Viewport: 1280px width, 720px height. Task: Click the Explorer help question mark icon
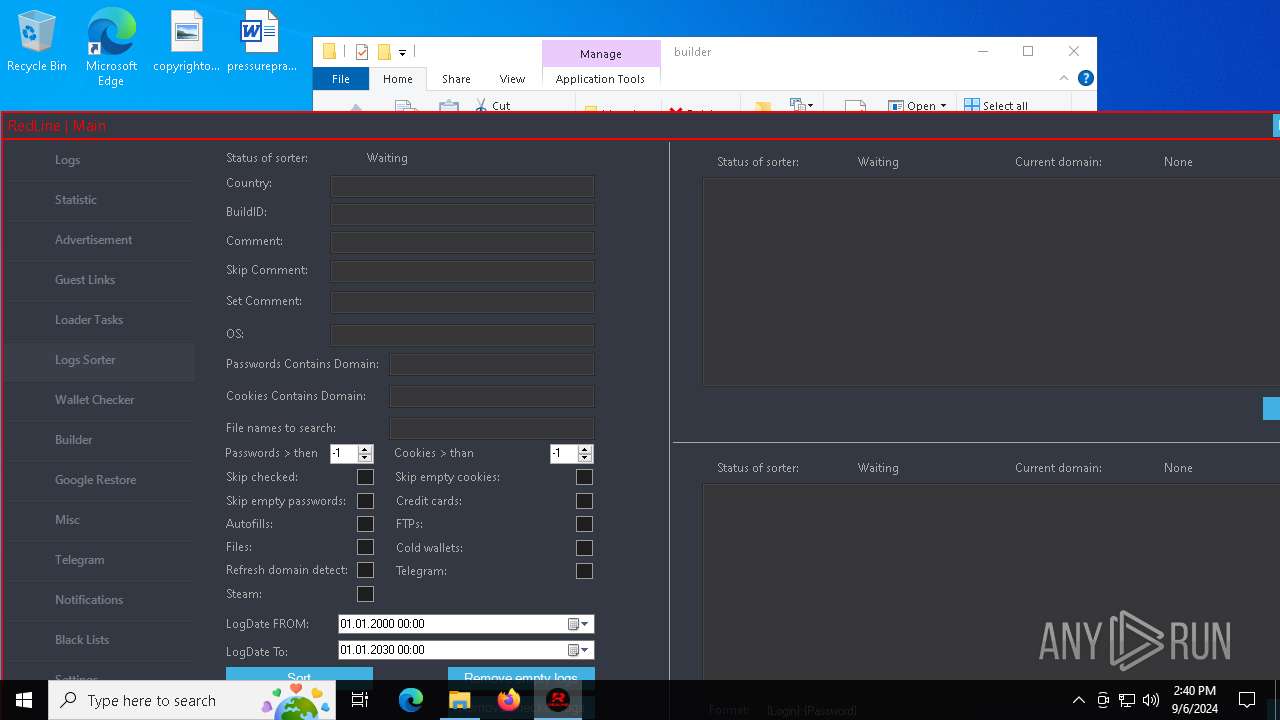[x=1086, y=78]
